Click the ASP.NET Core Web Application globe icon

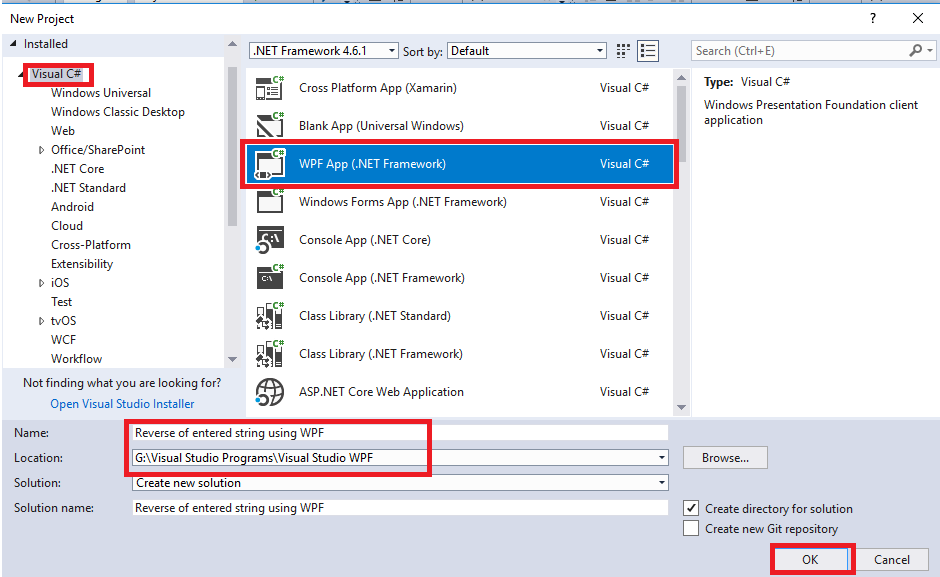(x=270, y=392)
